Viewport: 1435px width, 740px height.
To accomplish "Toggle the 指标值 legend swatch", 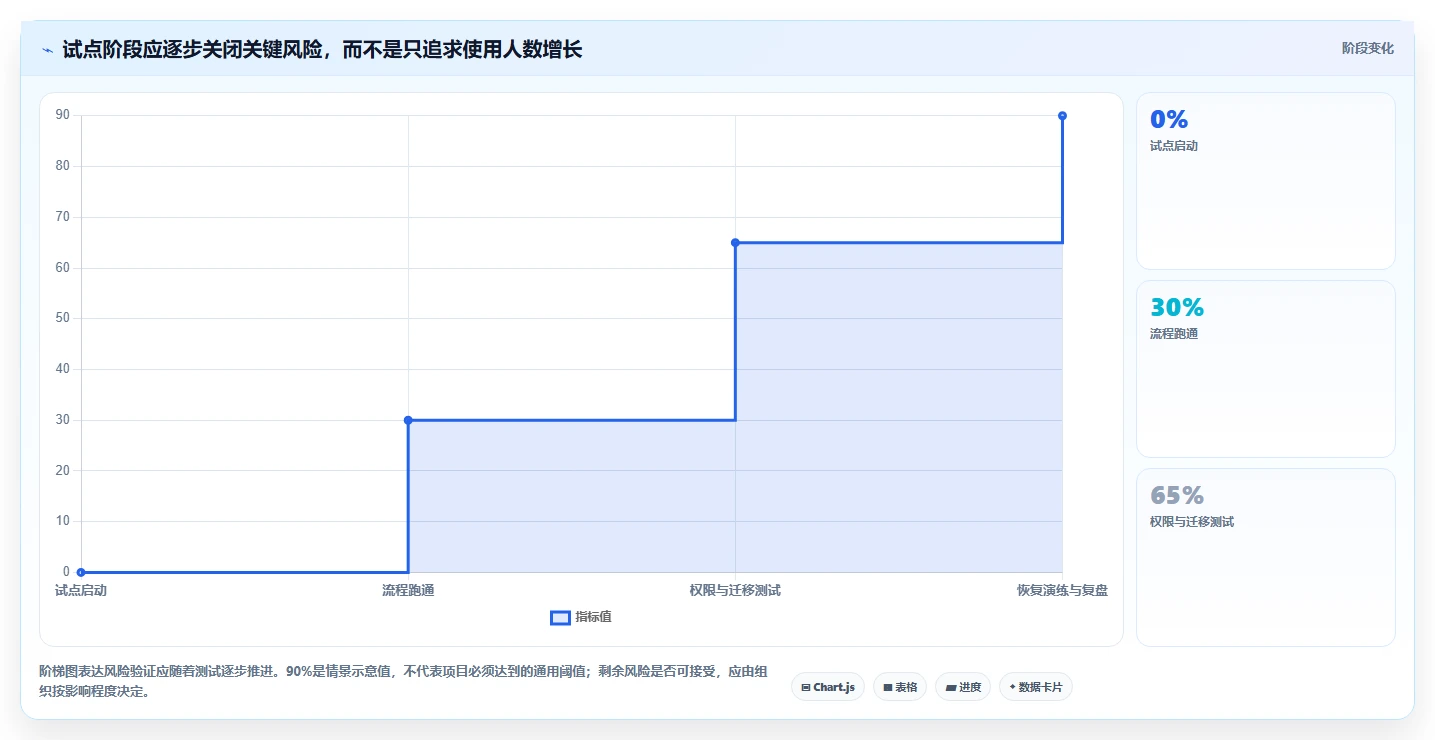I will 560,618.
